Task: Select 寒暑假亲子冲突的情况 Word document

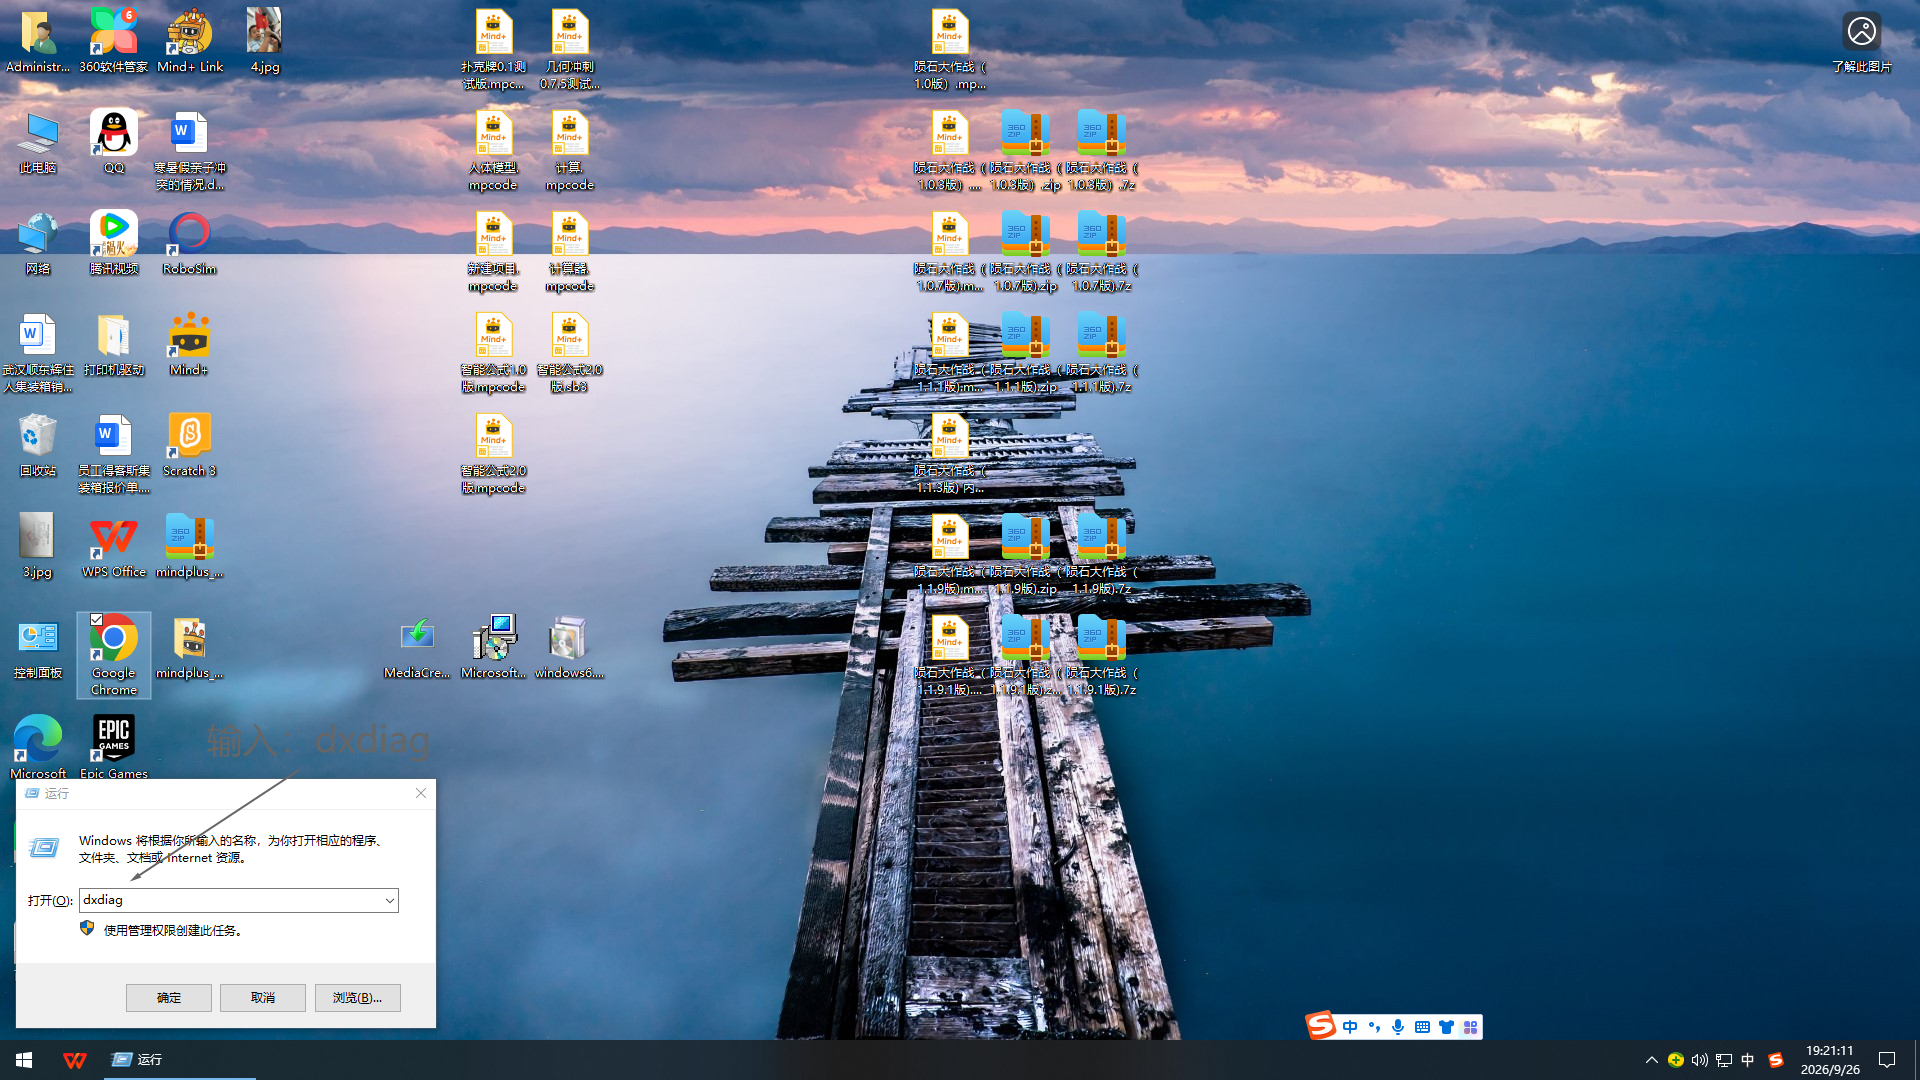Action: click(x=190, y=151)
